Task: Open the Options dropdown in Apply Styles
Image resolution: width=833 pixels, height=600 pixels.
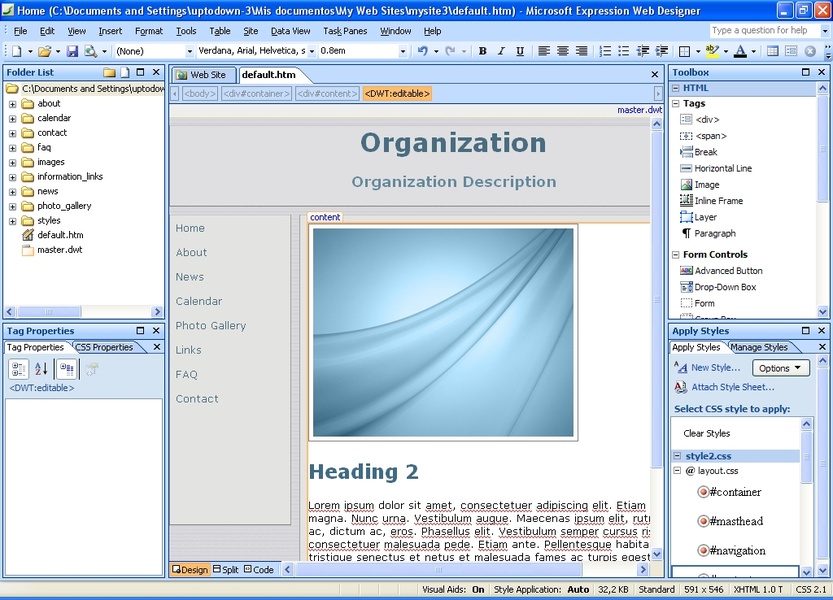Action: tap(780, 368)
